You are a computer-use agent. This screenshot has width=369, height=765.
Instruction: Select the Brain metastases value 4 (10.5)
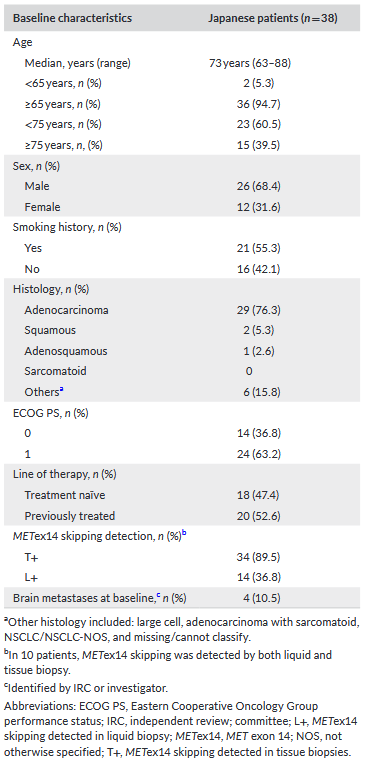tap(249, 598)
